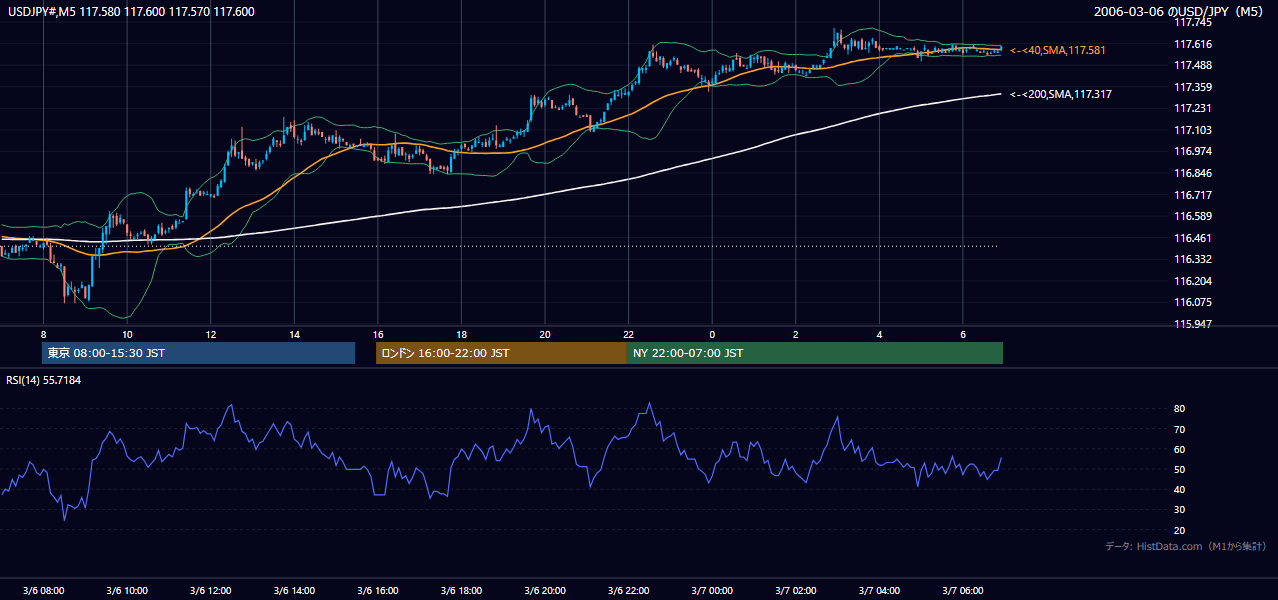The image size is (1278, 600).
Task: Click the 2006-03-06 USD/JPY (M5) chart title
Action: [x=1180, y=12]
